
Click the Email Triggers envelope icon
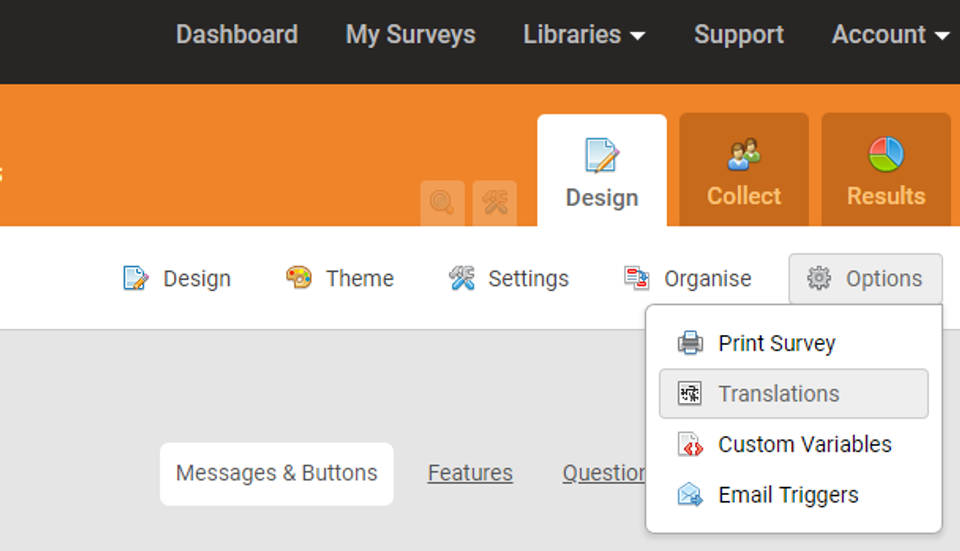tap(690, 495)
